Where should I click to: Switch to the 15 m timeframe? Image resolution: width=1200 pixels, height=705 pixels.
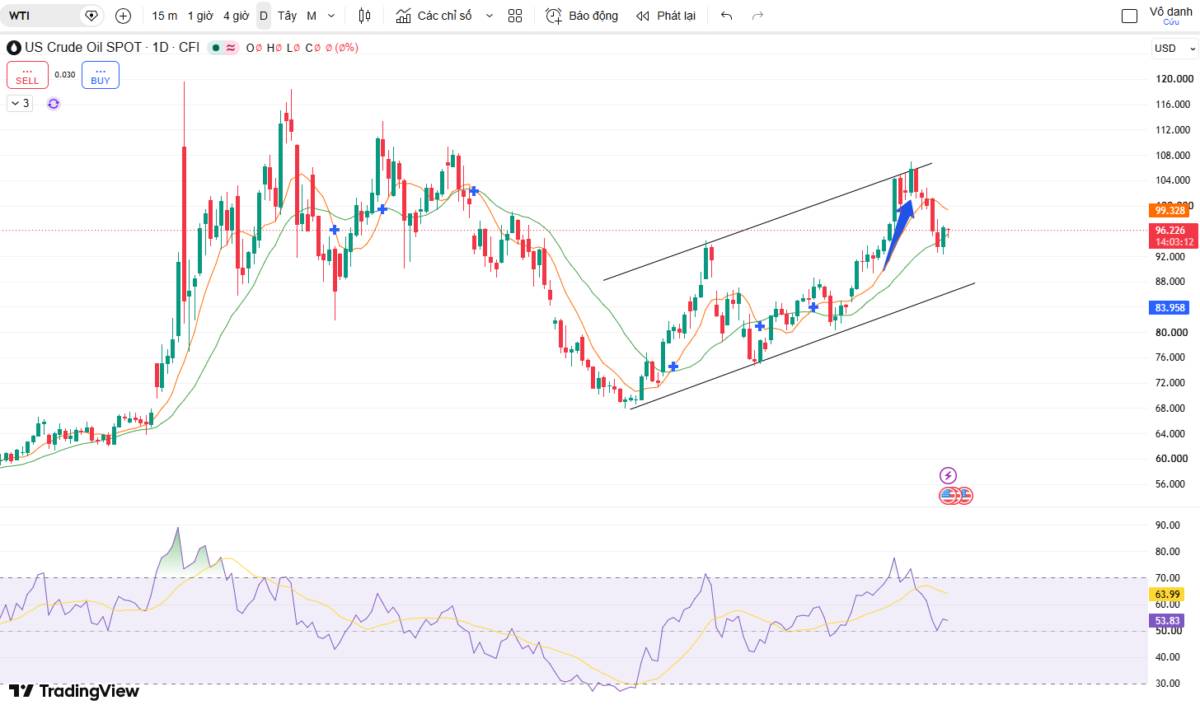pos(165,16)
